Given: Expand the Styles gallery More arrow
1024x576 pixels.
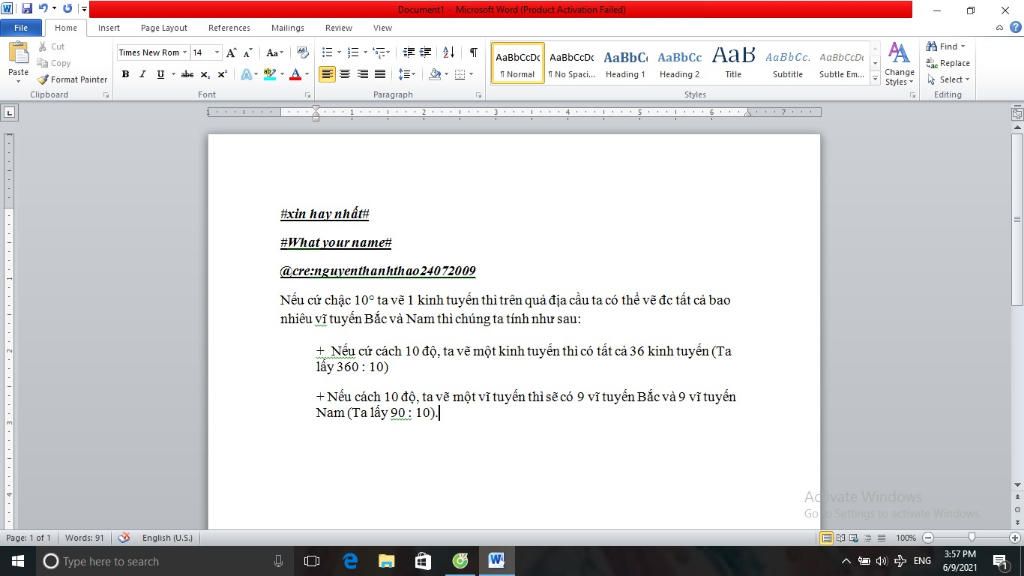Looking at the screenshot, I should coord(875,79).
